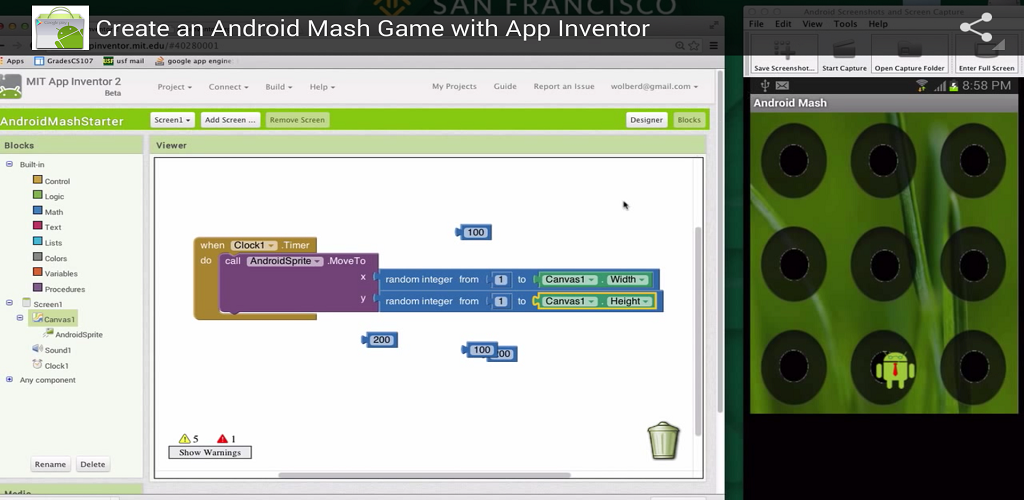Open View menu in Android Screenshots window
This screenshot has height=500, width=1024.
812,23
